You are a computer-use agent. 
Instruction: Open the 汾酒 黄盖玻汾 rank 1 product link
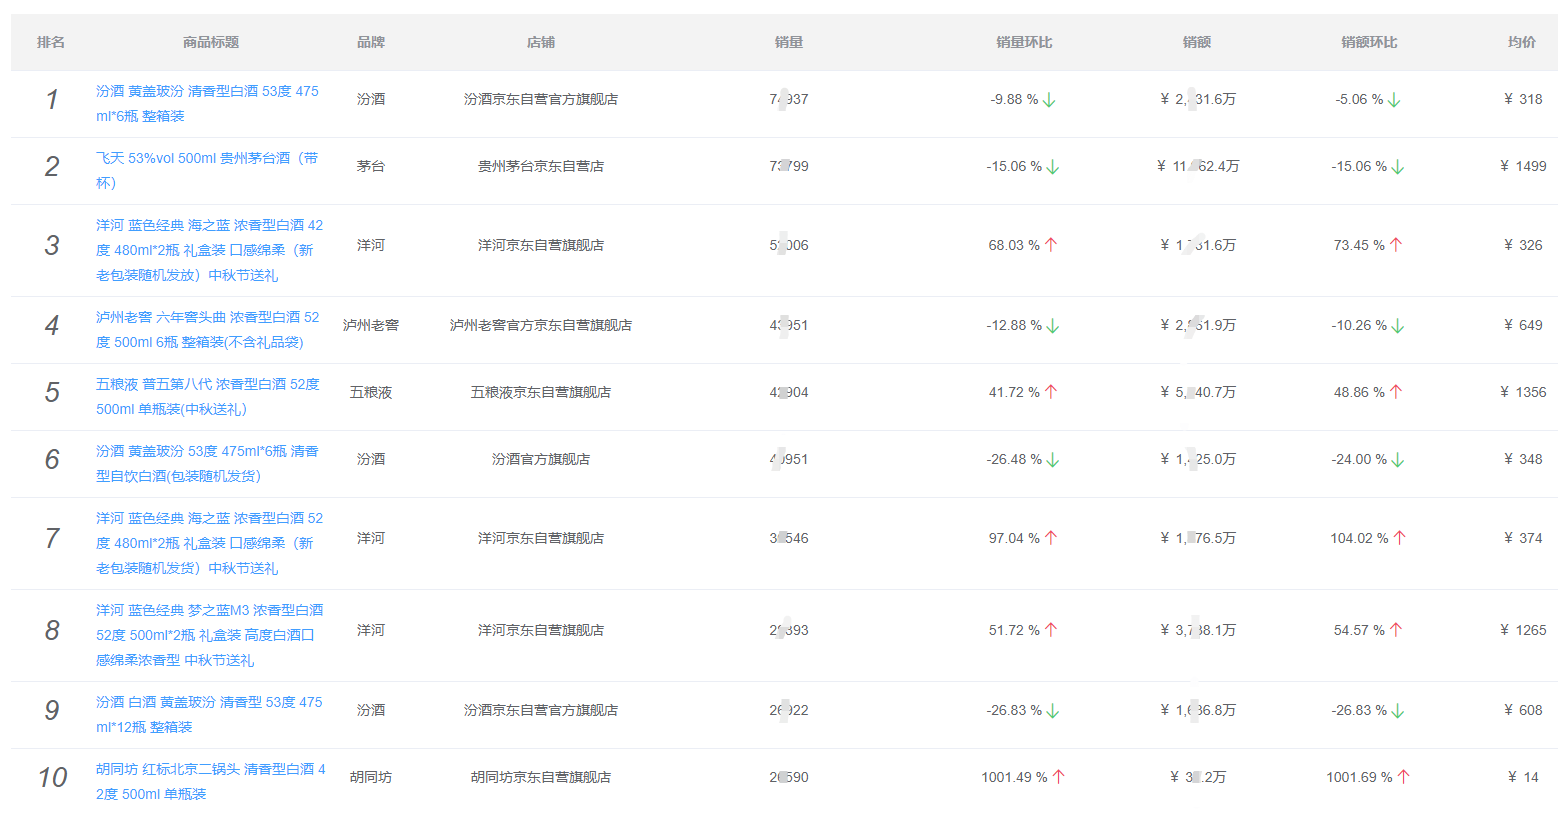tap(207, 103)
